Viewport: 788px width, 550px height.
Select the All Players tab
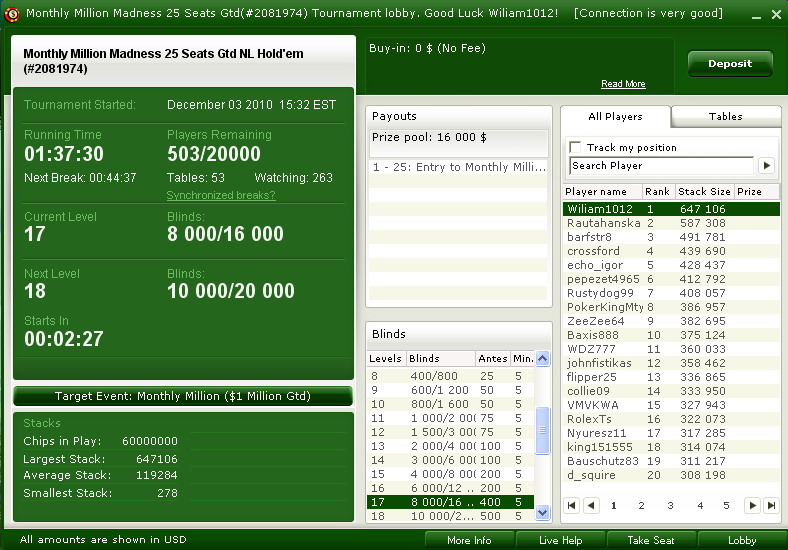[615, 117]
